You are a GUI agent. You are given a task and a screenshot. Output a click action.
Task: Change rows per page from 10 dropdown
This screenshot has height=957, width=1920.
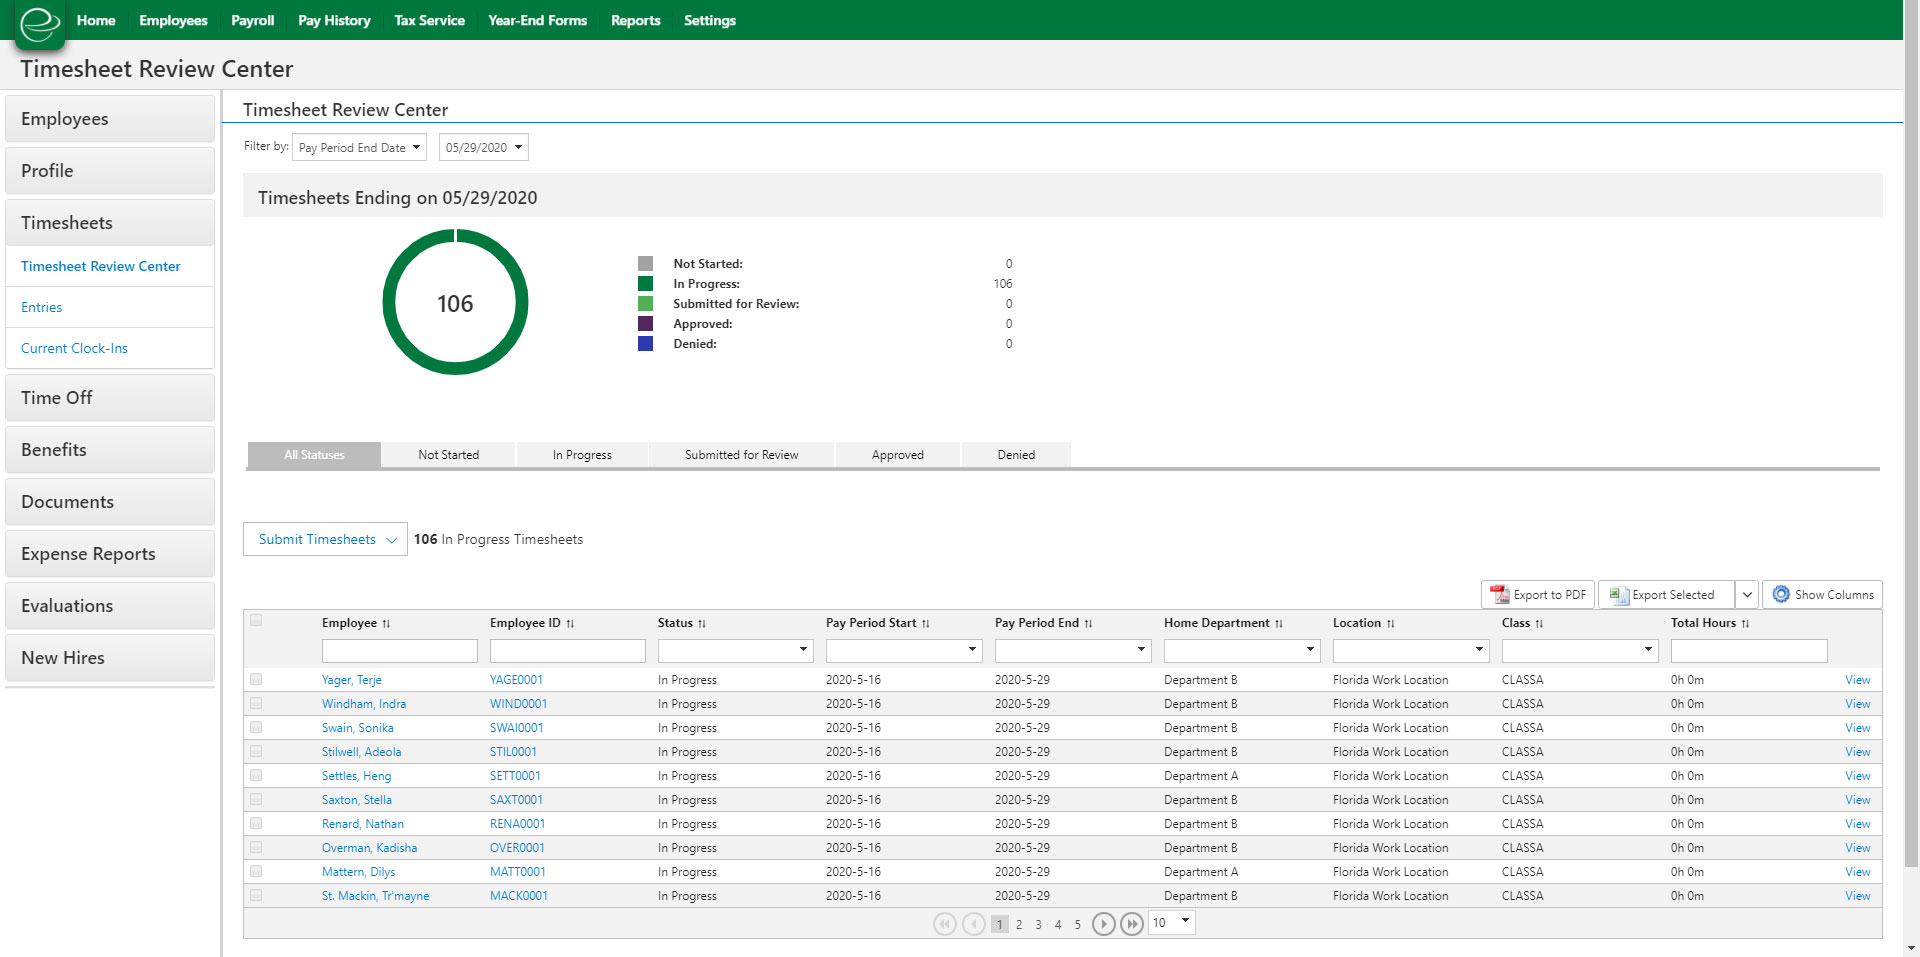(x=1170, y=922)
